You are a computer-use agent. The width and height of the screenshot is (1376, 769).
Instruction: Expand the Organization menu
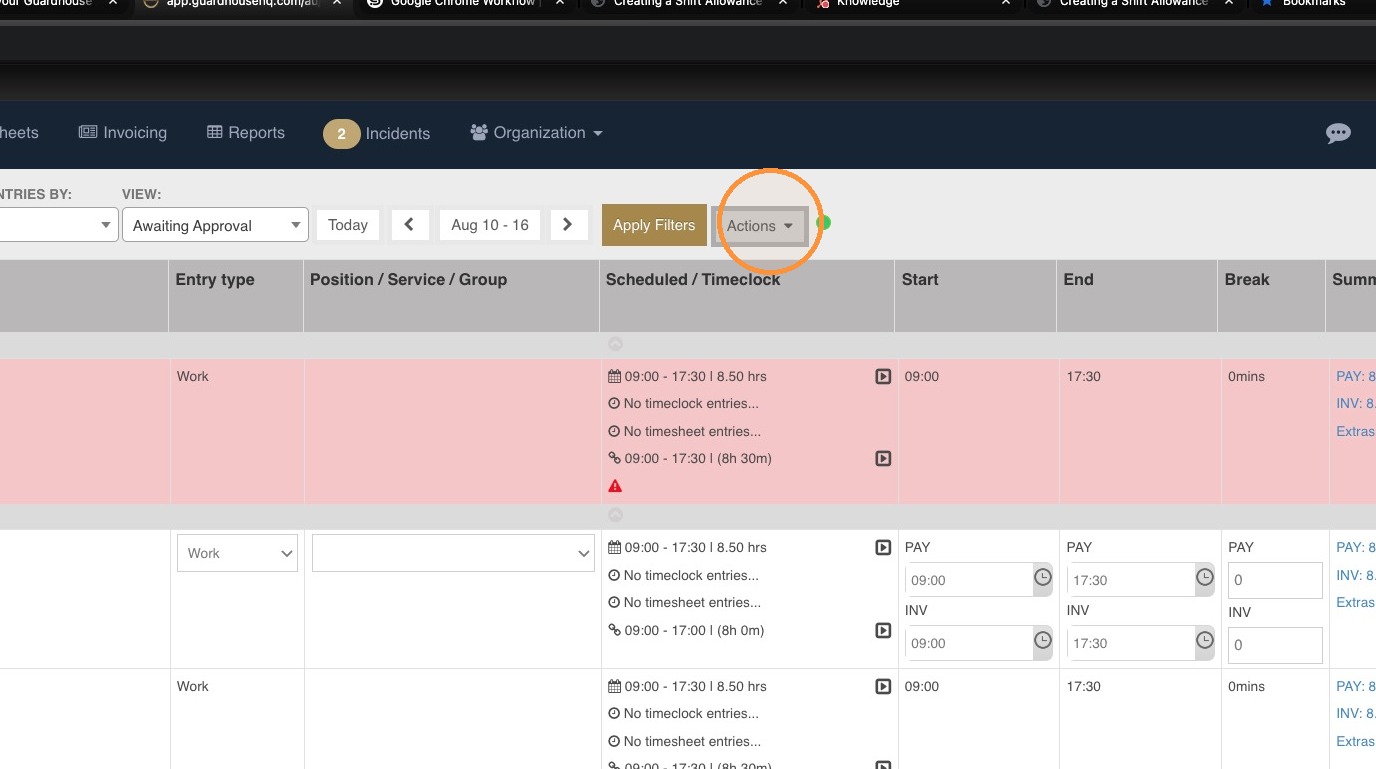click(x=536, y=132)
